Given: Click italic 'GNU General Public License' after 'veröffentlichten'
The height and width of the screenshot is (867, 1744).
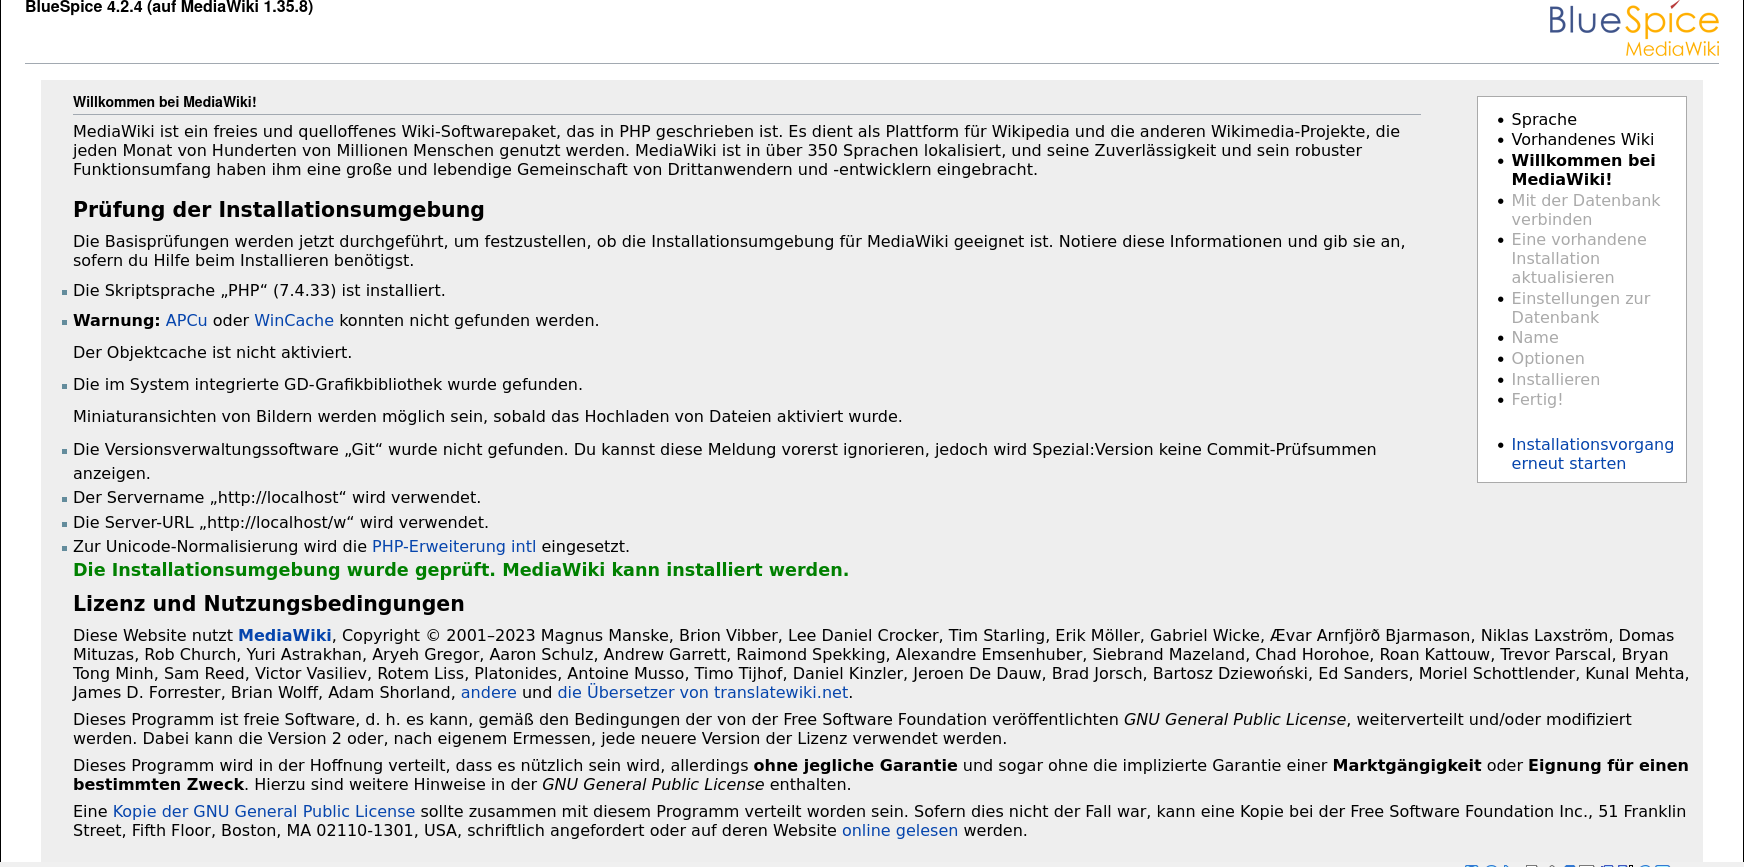Looking at the screenshot, I should [x=1235, y=720].
